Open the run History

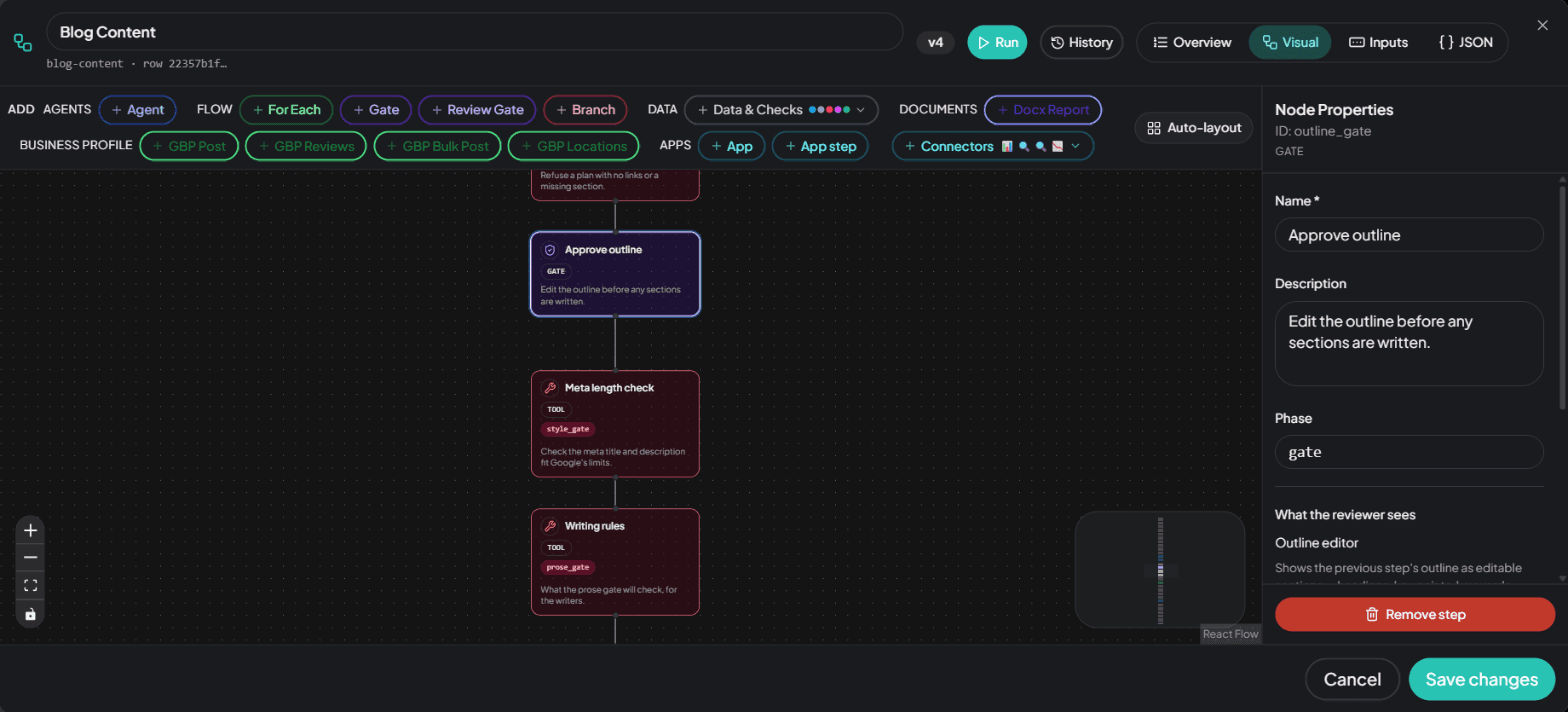pos(1082,42)
